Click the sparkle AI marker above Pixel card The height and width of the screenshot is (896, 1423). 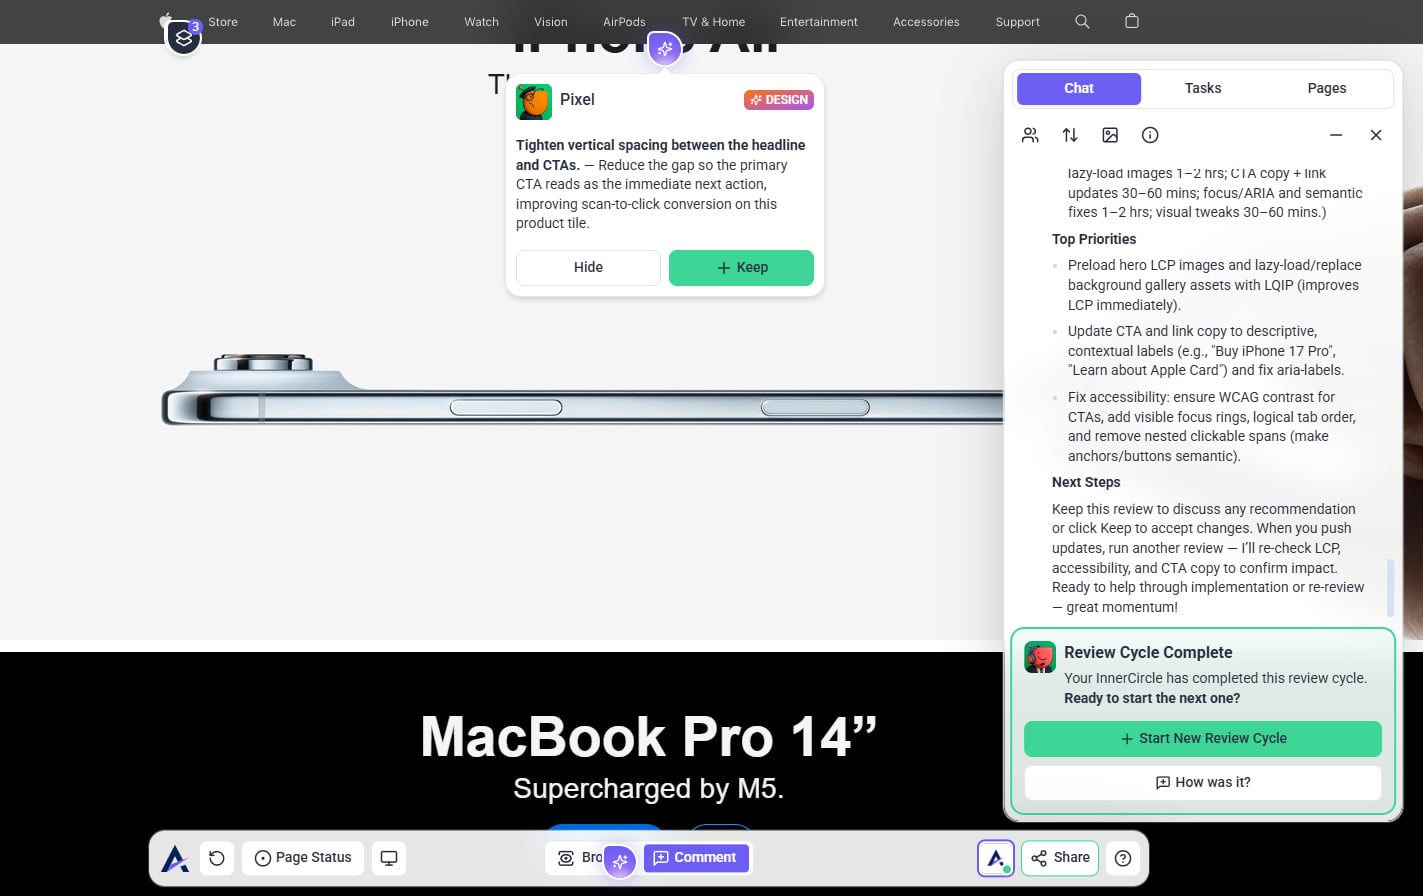click(665, 48)
